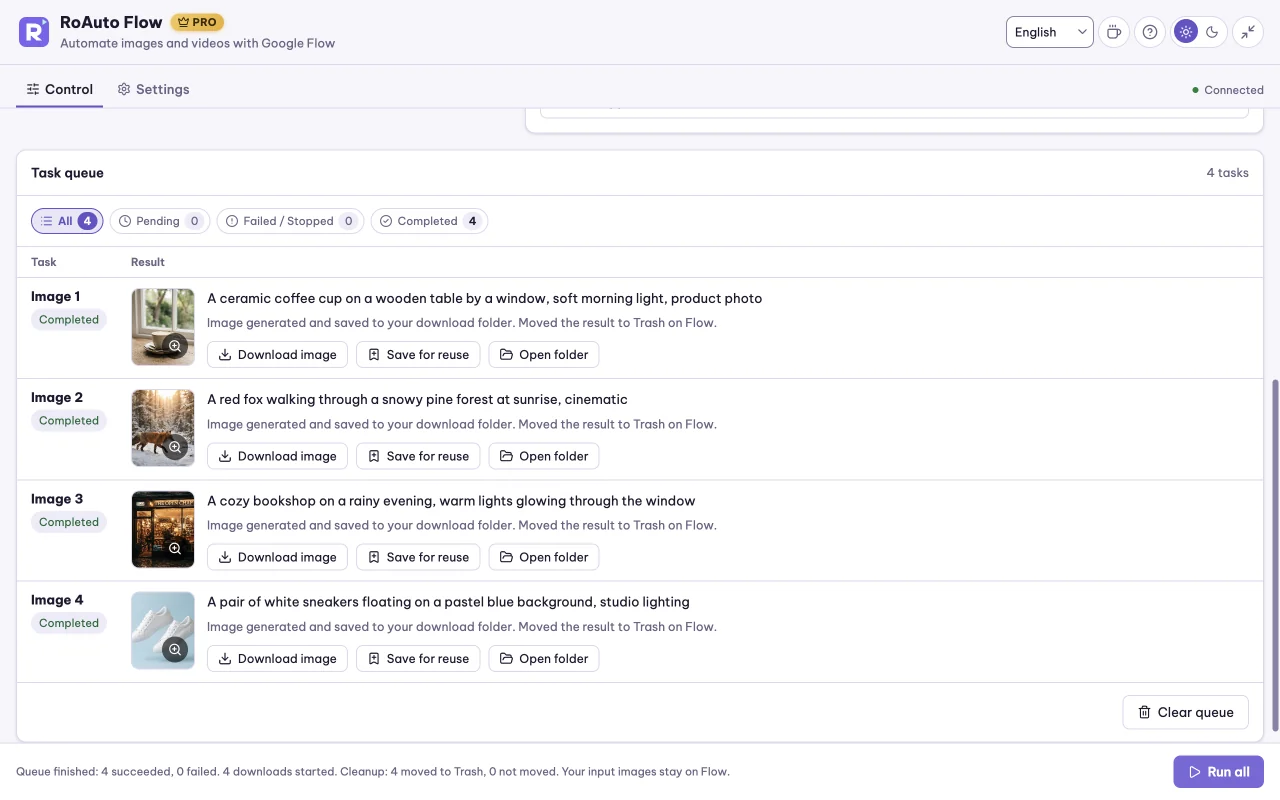Click the '4 tasks' count label
1280x800 pixels.
pos(1227,173)
